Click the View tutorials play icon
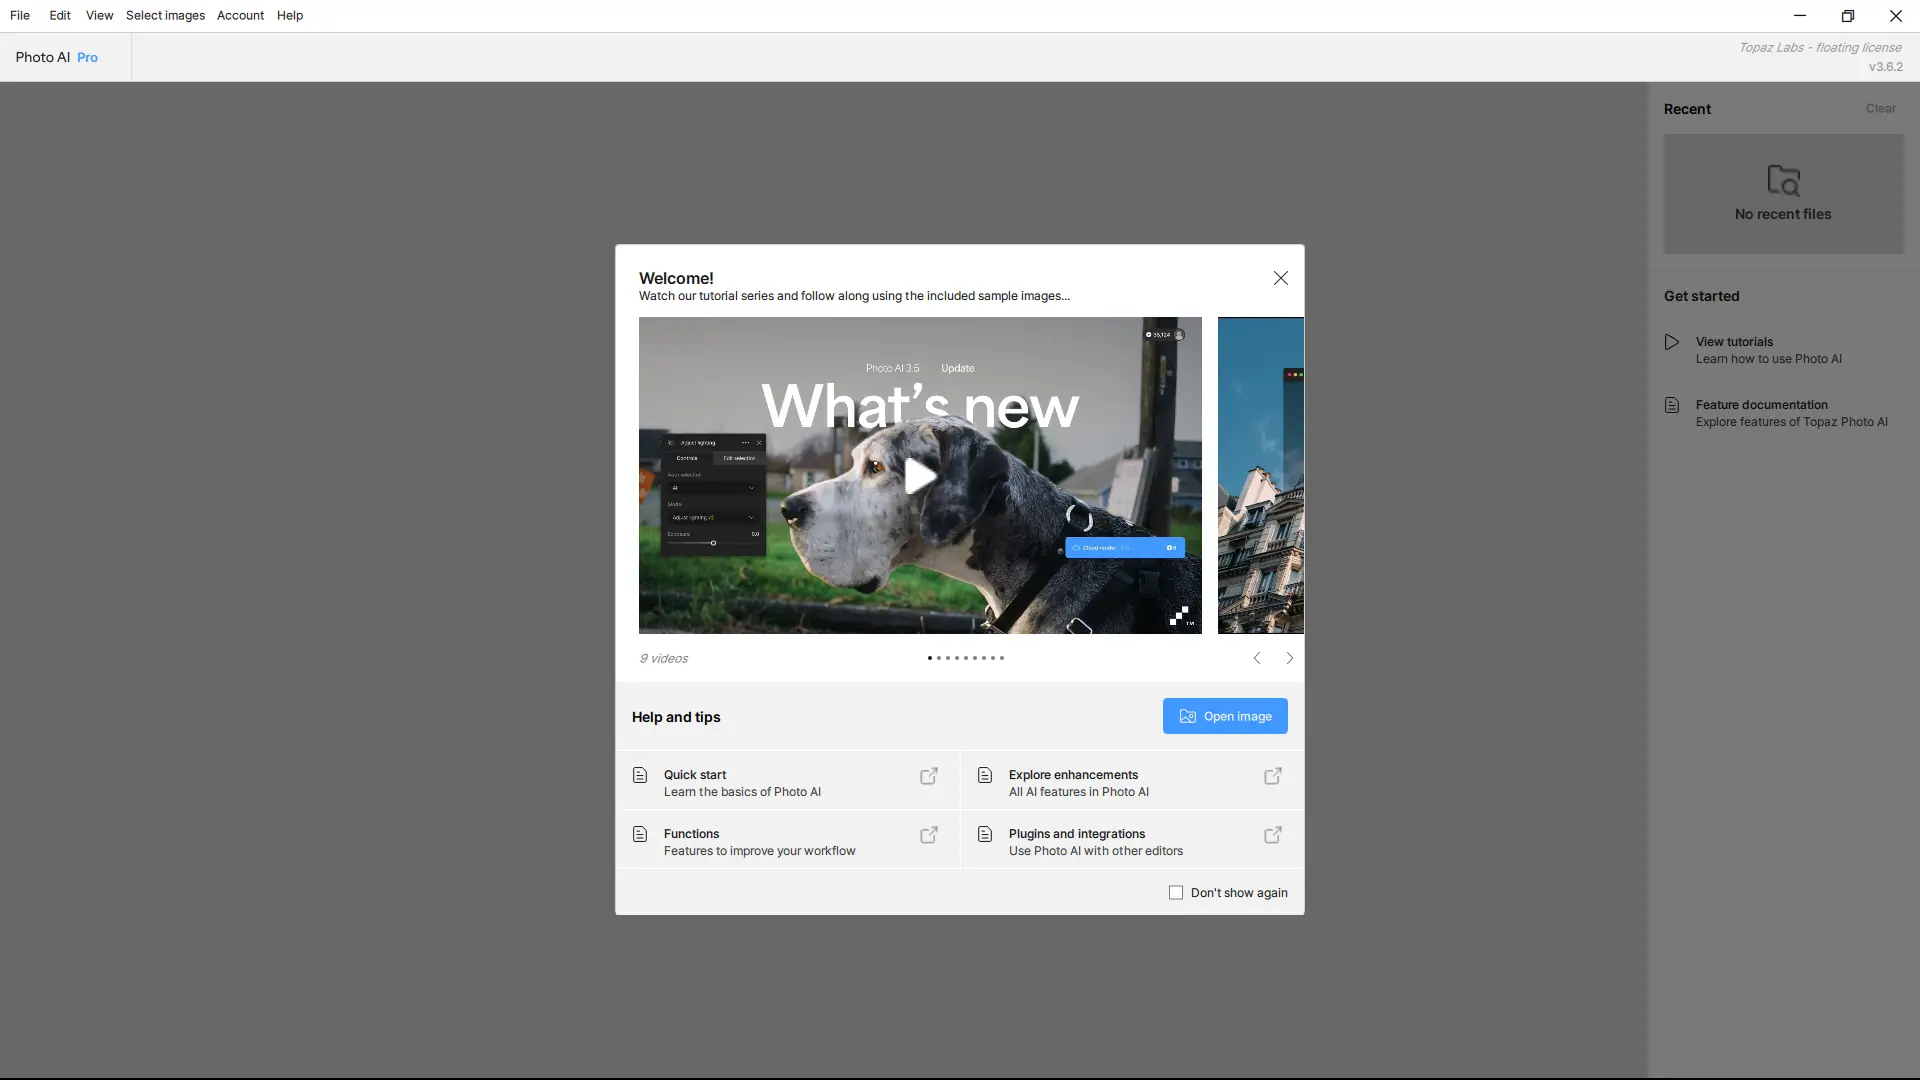The height and width of the screenshot is (1080, 1920). (1672, 342)
